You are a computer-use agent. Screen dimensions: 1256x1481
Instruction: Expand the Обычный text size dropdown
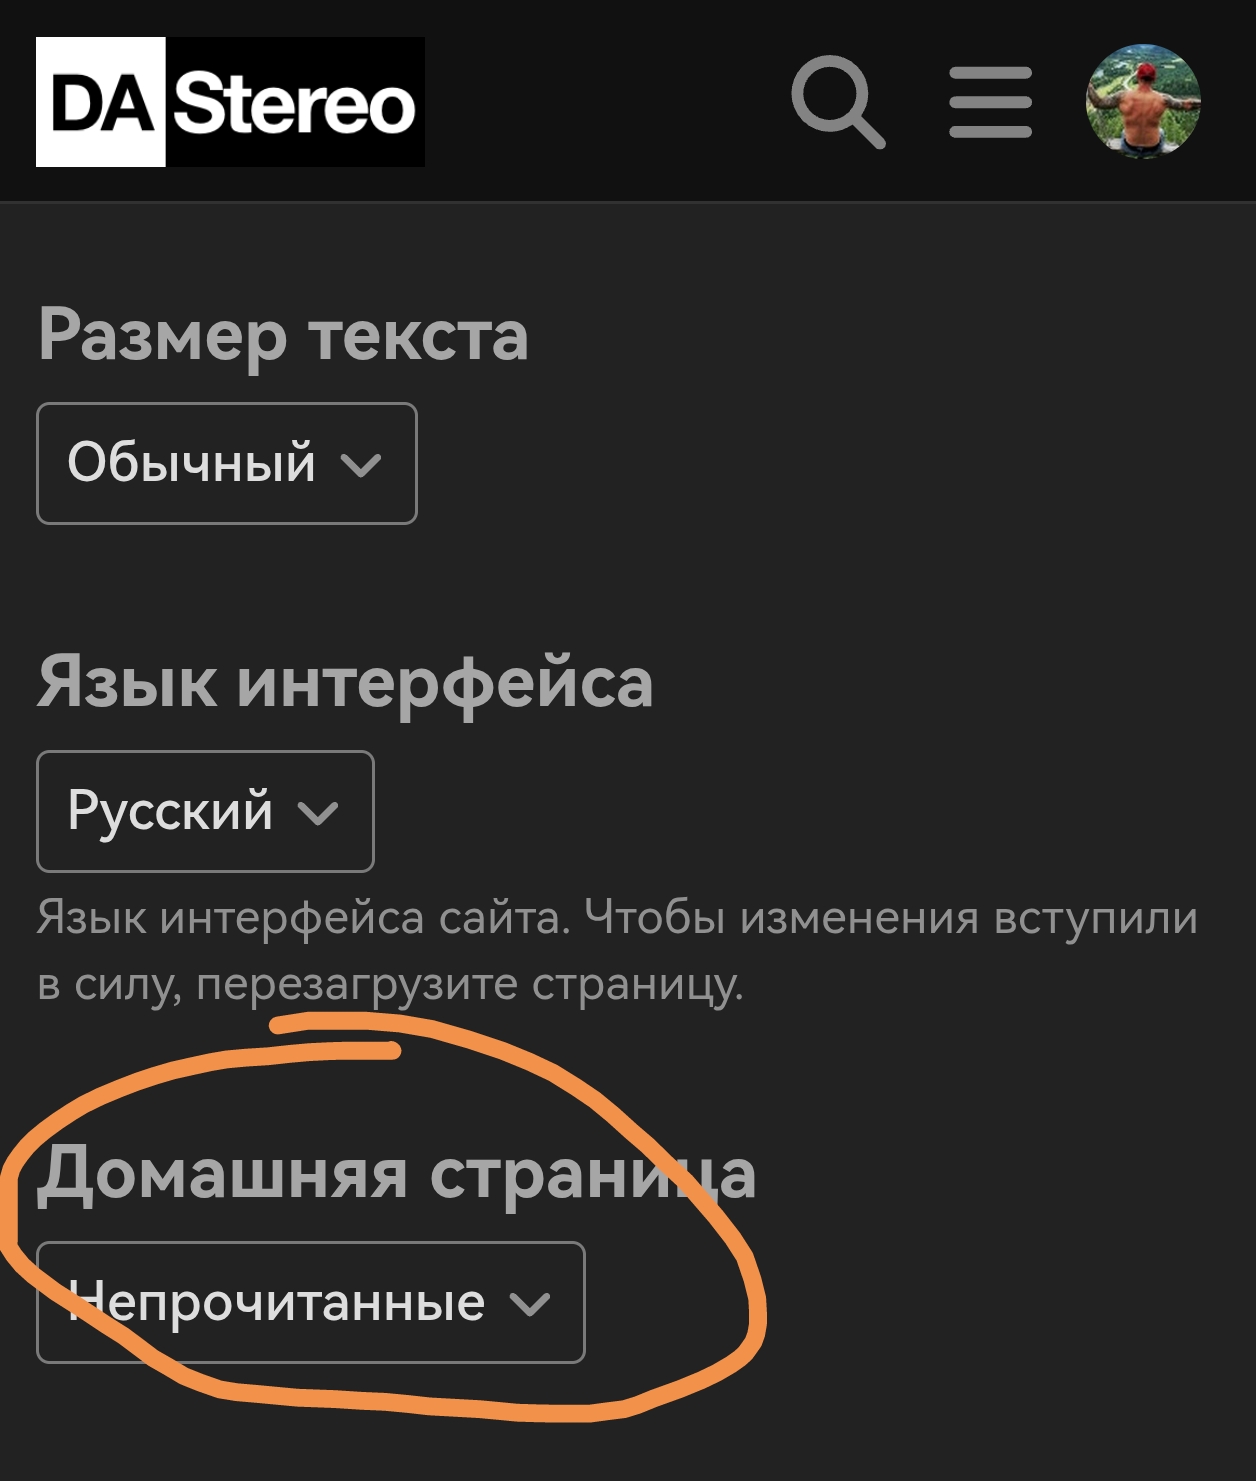coord(227,463)
